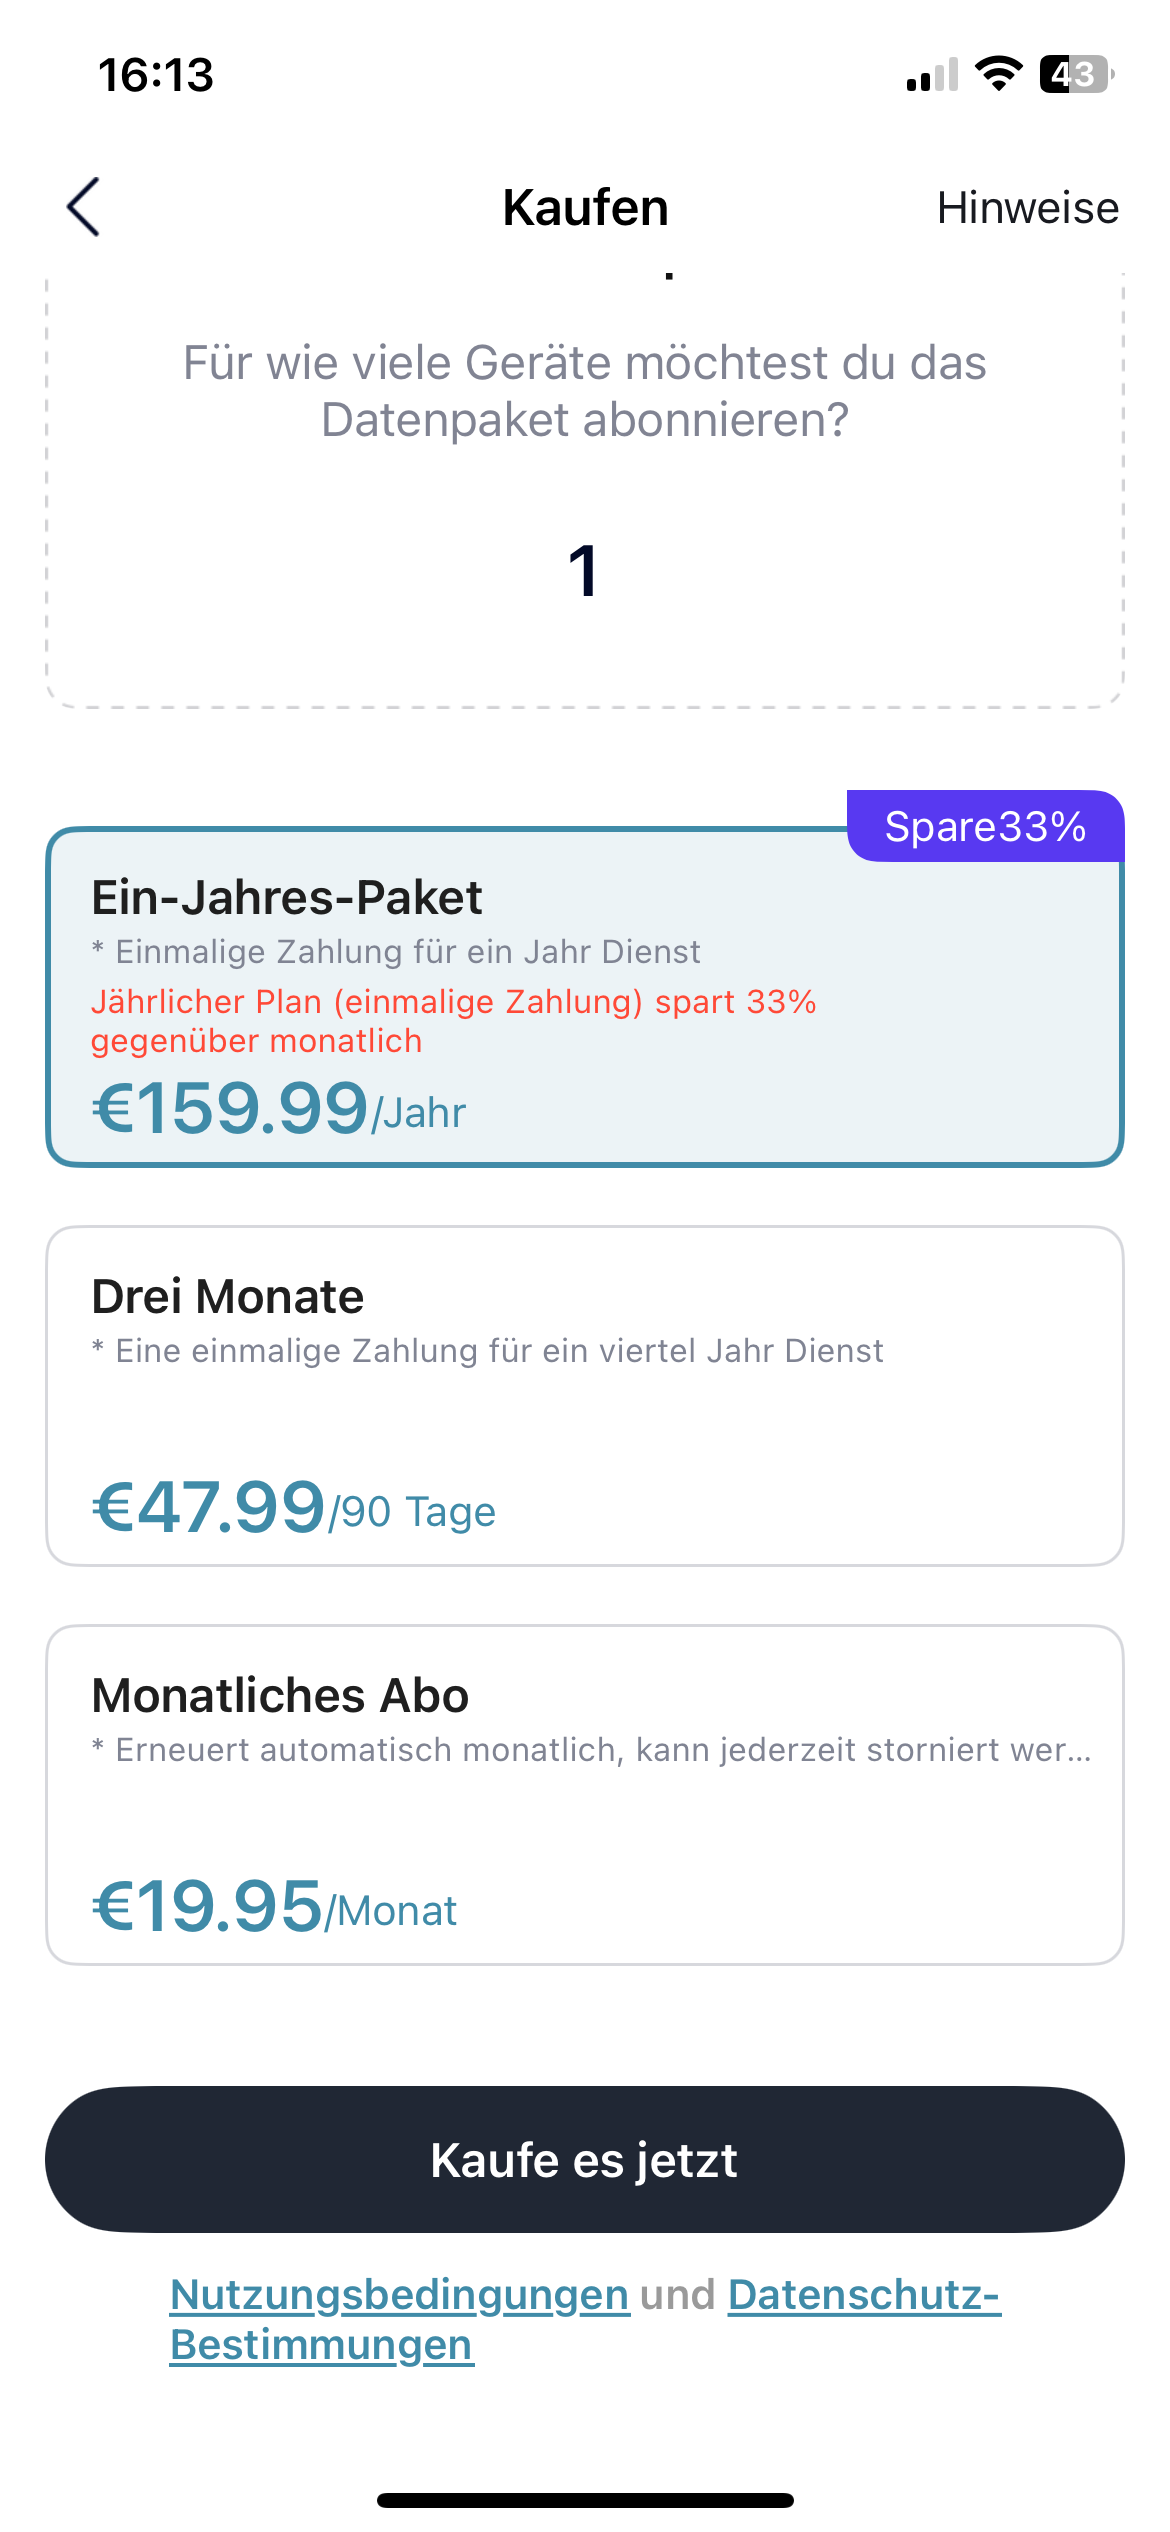Tap the cellular signal bars icon
The image size is (1170, 2532).
(932, 75)
